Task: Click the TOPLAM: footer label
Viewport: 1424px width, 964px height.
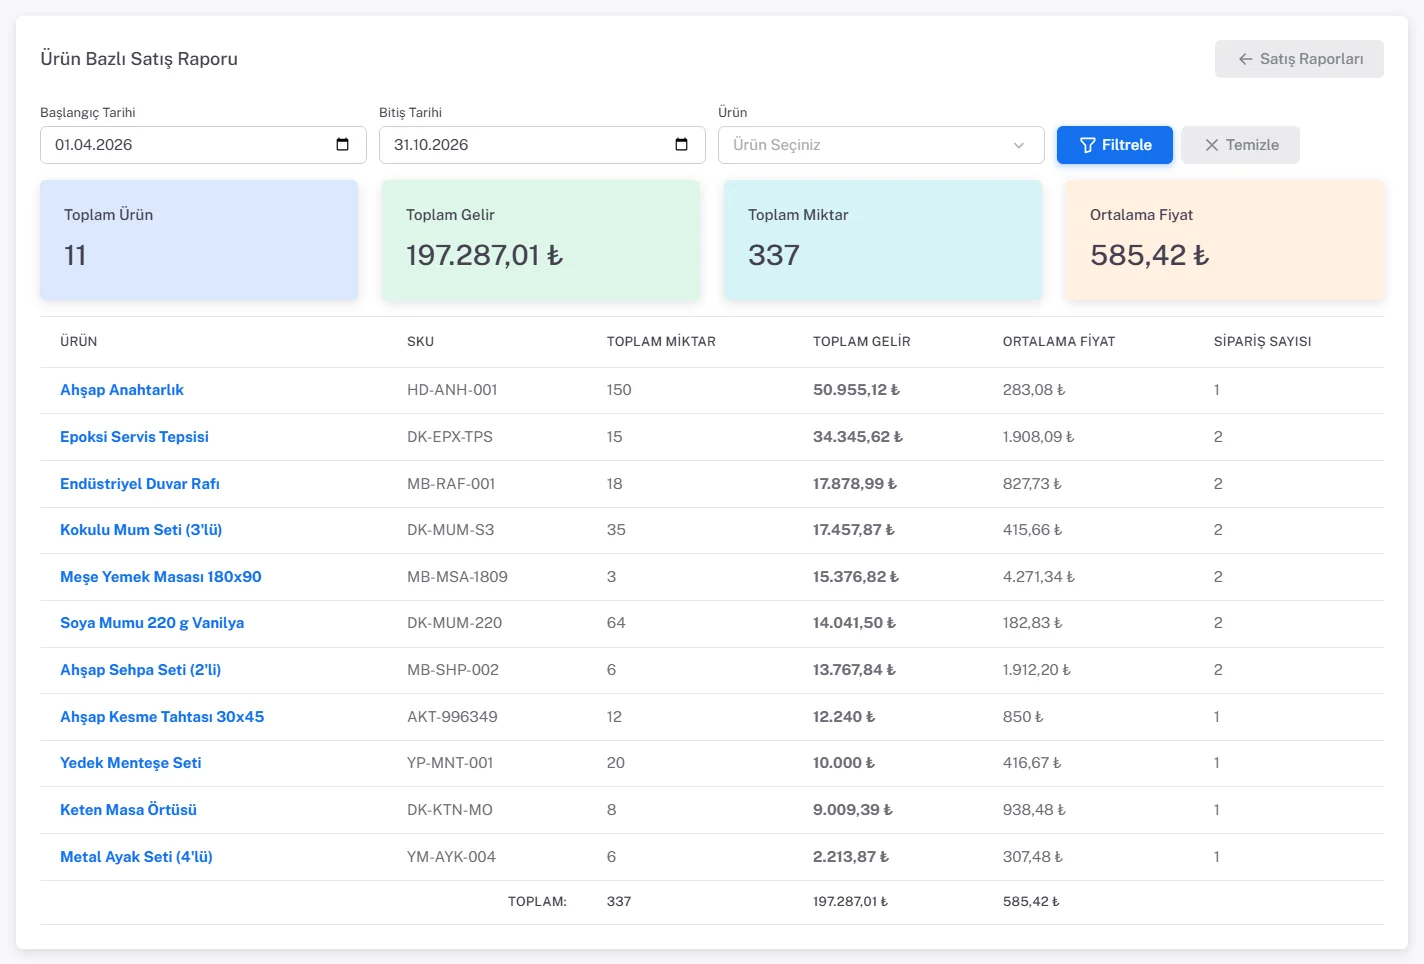Action: click(x=537, y=902)
